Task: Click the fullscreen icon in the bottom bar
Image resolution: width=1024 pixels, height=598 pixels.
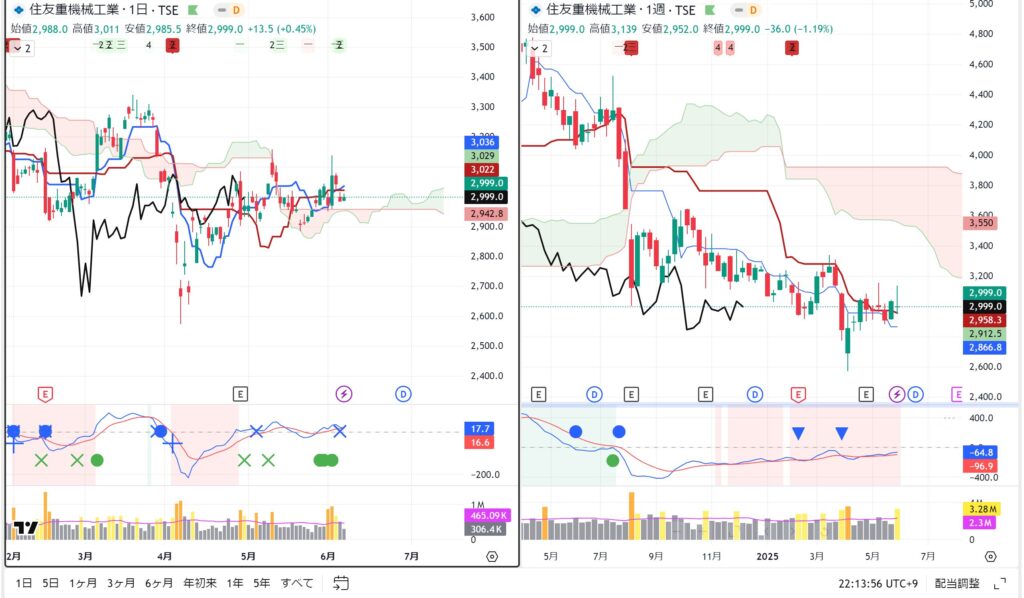Action: click(x=1000, y=584)
